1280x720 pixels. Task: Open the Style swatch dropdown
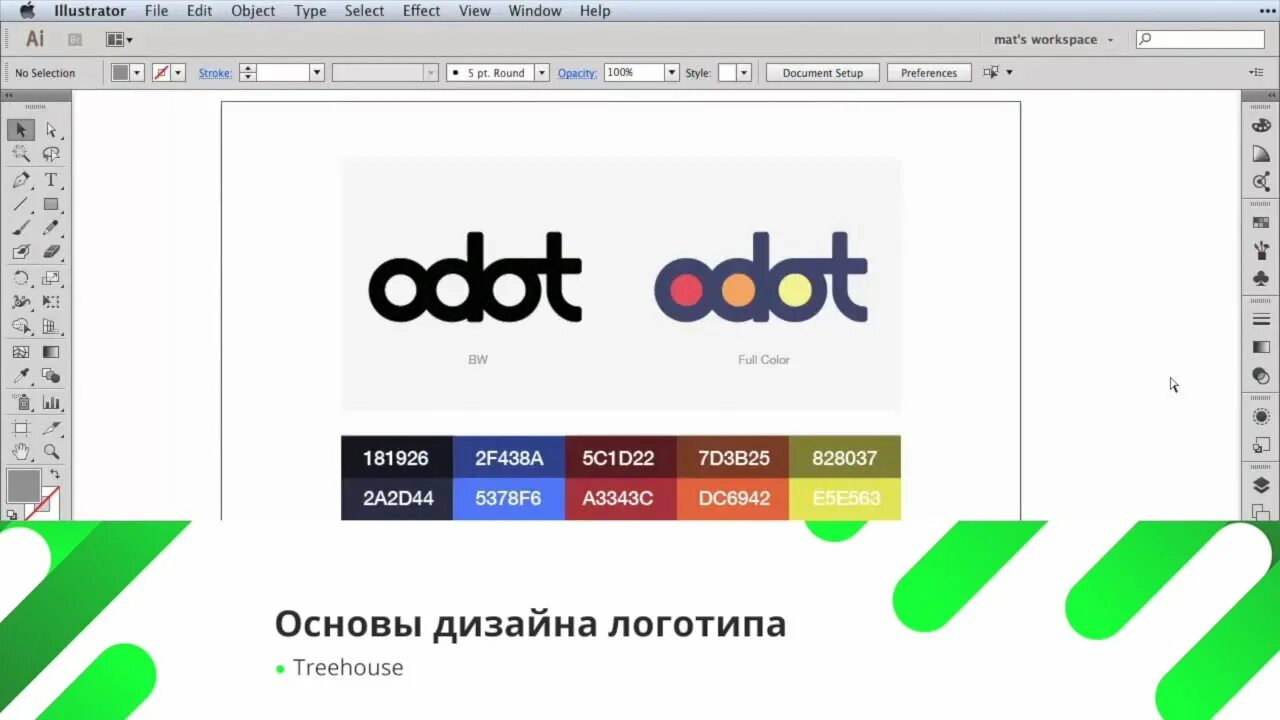click(744, 73)
